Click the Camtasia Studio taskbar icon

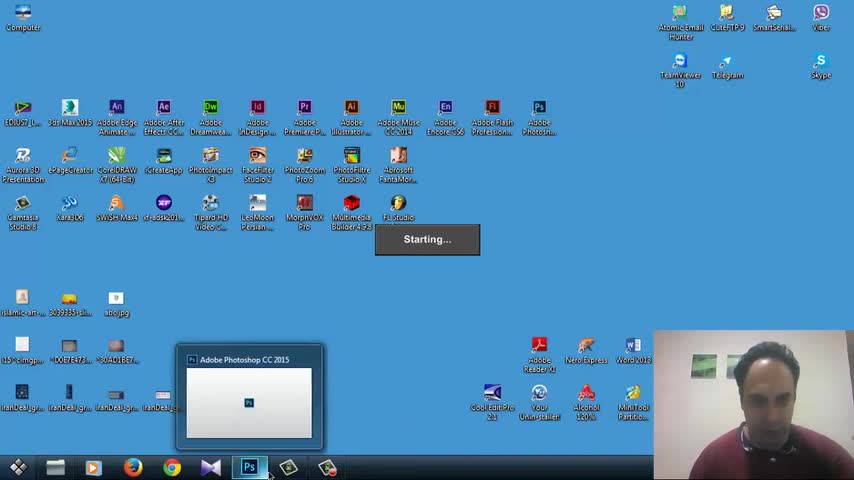coord(289,467)
